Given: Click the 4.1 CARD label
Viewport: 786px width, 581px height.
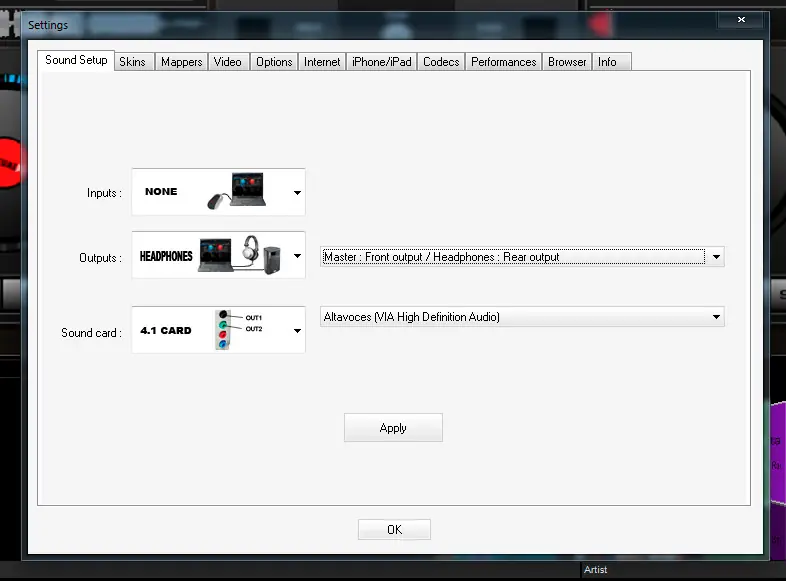Looking at the screenshot, I should pyautogui.click(x=166, y=330).
